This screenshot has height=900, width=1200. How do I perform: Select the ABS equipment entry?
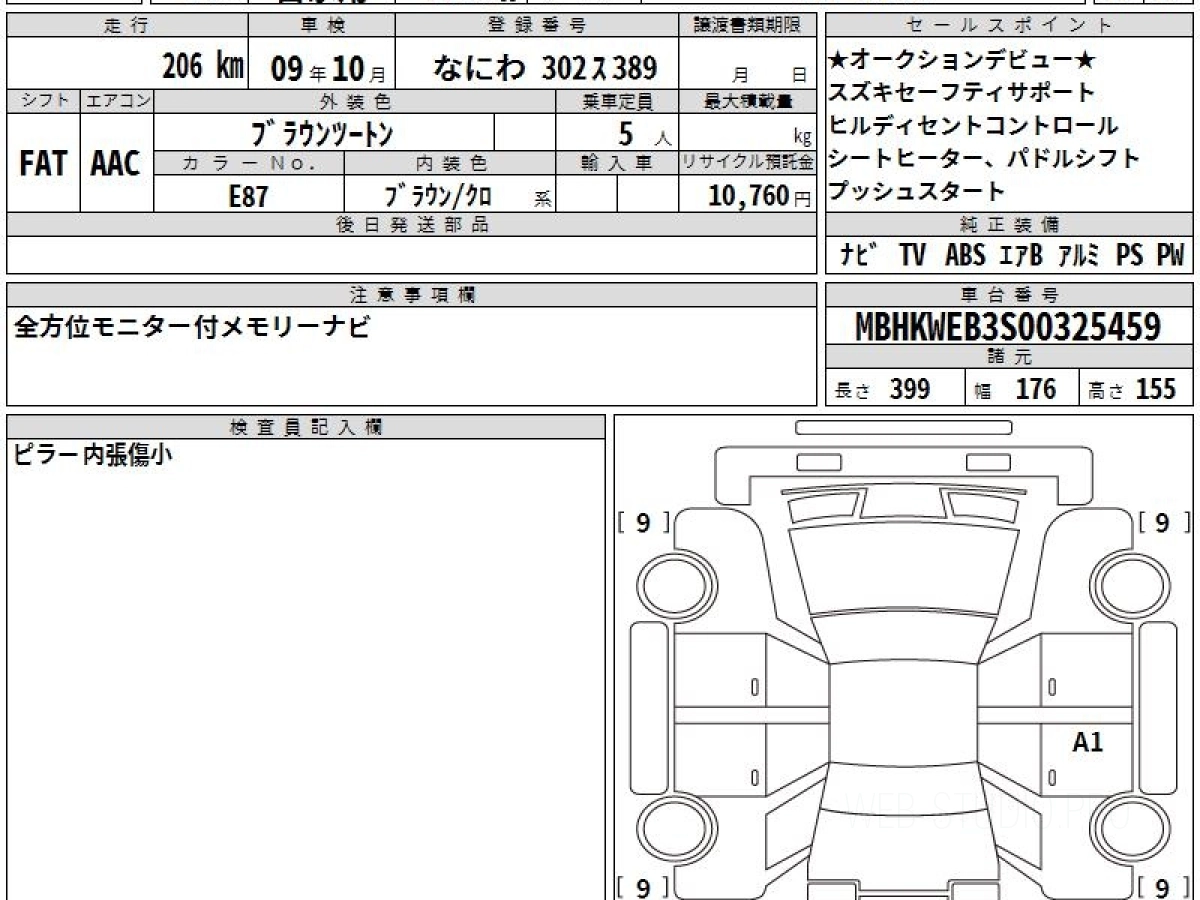pyautogui.click(x=965, y=256)
